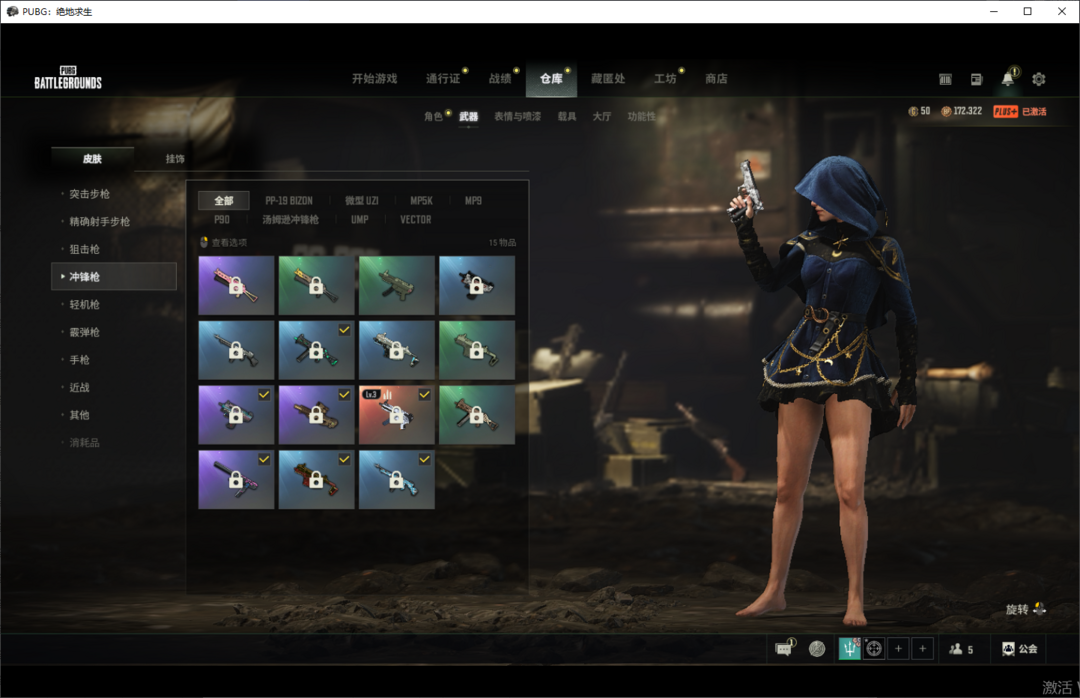Select the 狙击枪 category
The image size is (1080, 698).
[x=84, y=249]
